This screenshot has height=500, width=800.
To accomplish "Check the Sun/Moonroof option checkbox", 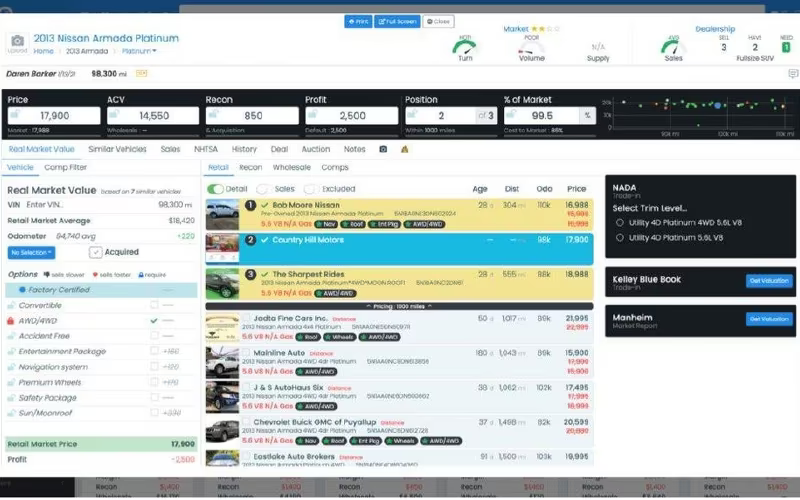I will point(154,413).
